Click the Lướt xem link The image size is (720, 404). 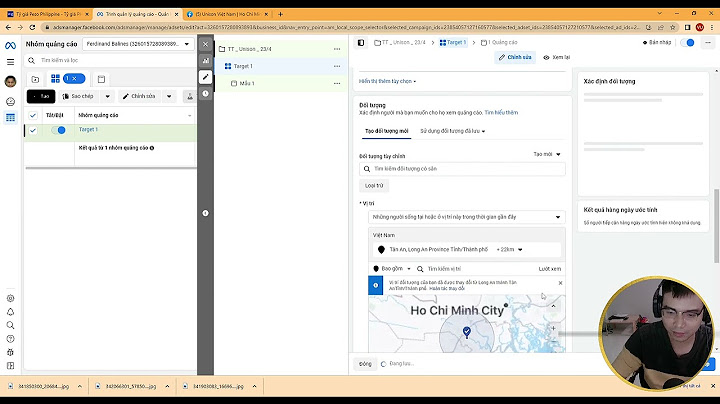550,269
